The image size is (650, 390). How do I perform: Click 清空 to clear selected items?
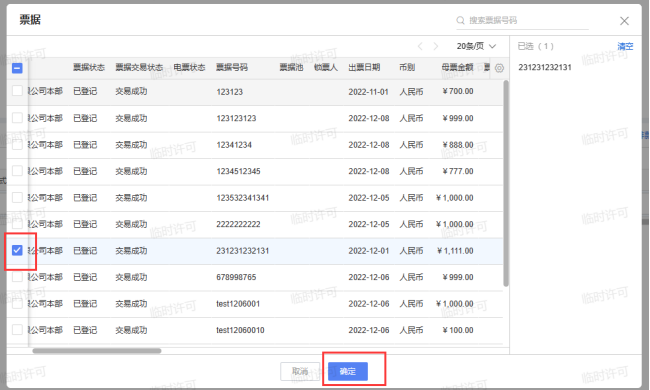625,46
